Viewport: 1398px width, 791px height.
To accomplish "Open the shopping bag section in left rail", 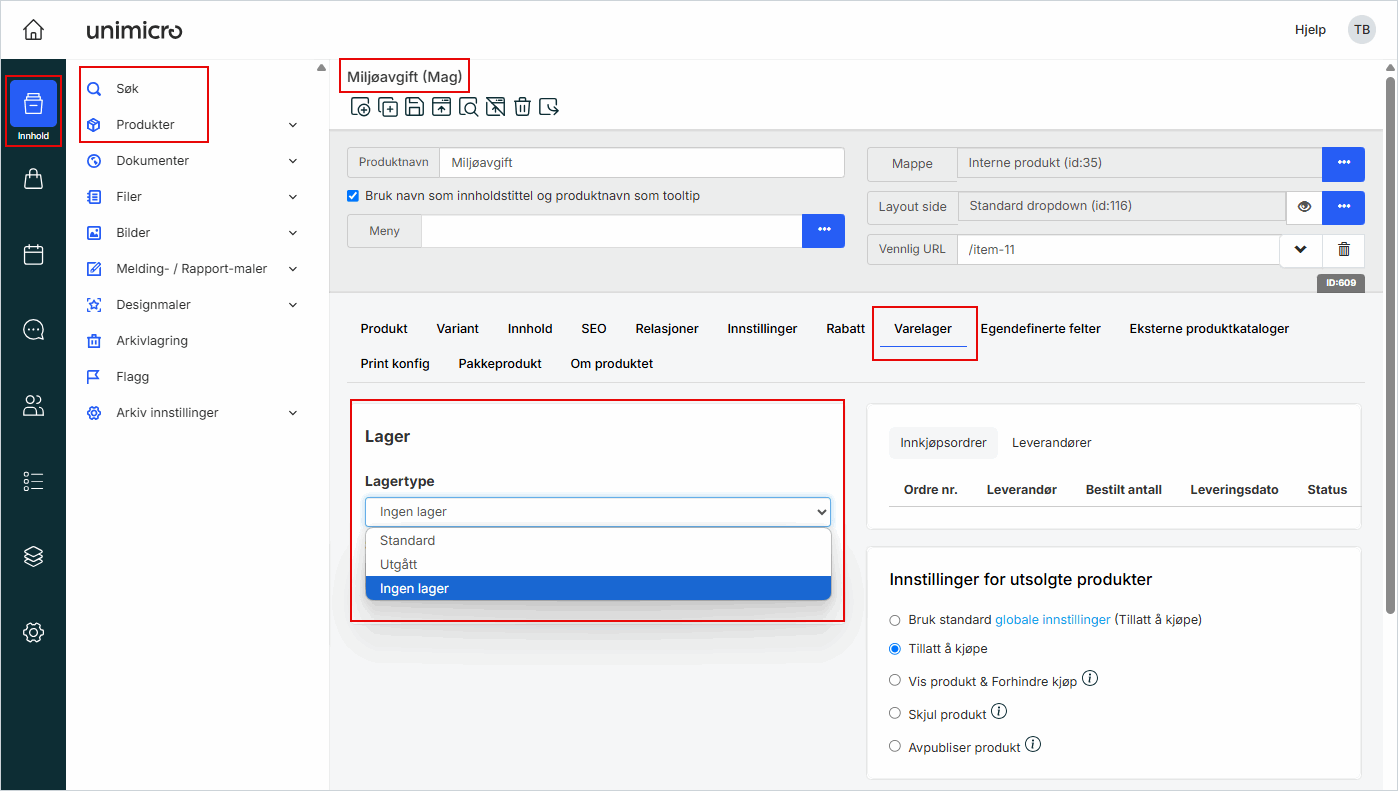I will [x=33, y=179].
